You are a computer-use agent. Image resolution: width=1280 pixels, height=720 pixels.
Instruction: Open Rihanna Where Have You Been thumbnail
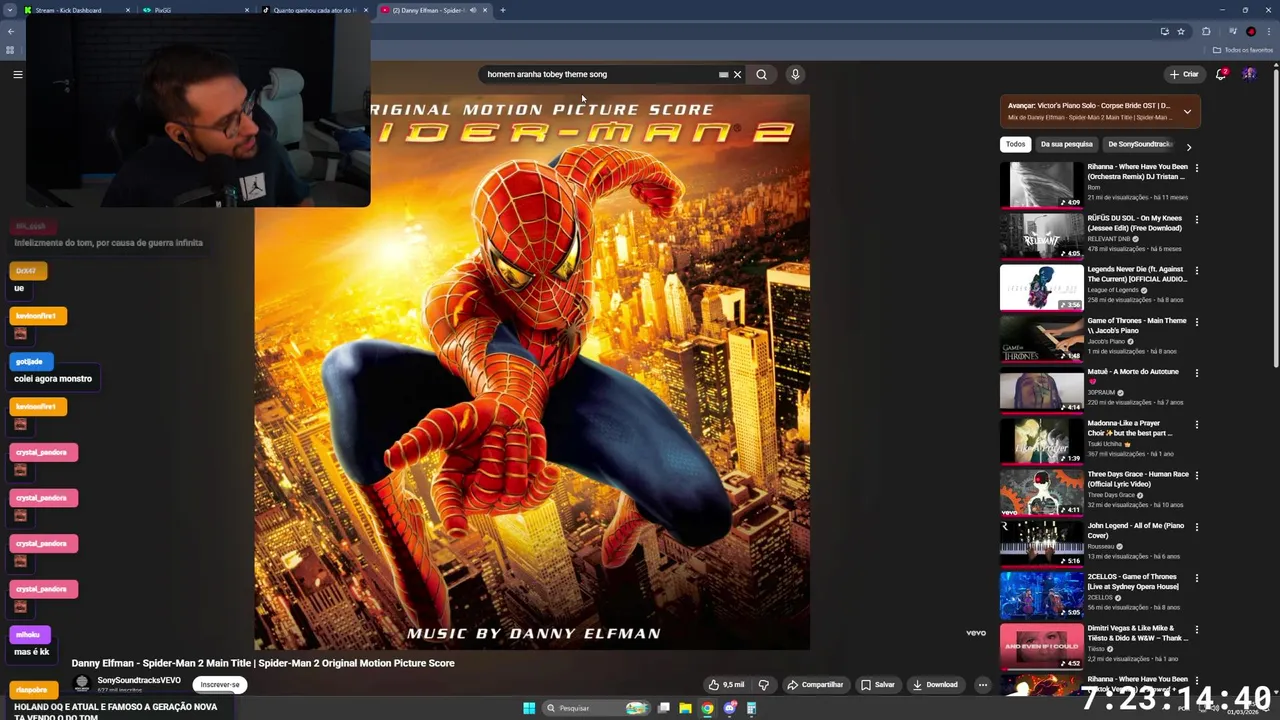(1042, 185)
